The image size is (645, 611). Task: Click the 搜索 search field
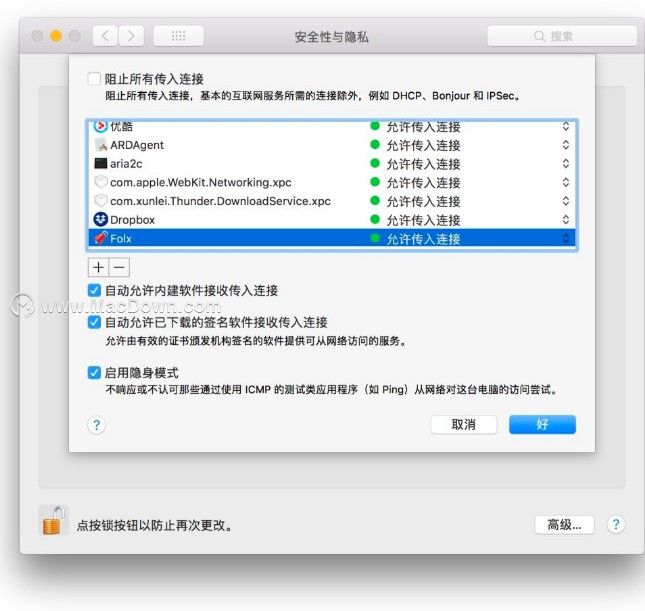click(562, 36)
